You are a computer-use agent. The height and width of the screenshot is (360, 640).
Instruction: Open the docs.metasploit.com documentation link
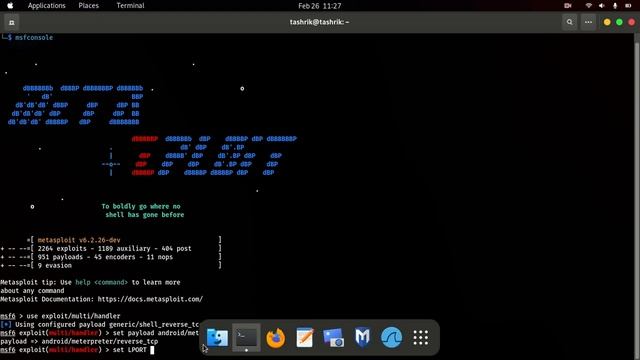(150, 299)
